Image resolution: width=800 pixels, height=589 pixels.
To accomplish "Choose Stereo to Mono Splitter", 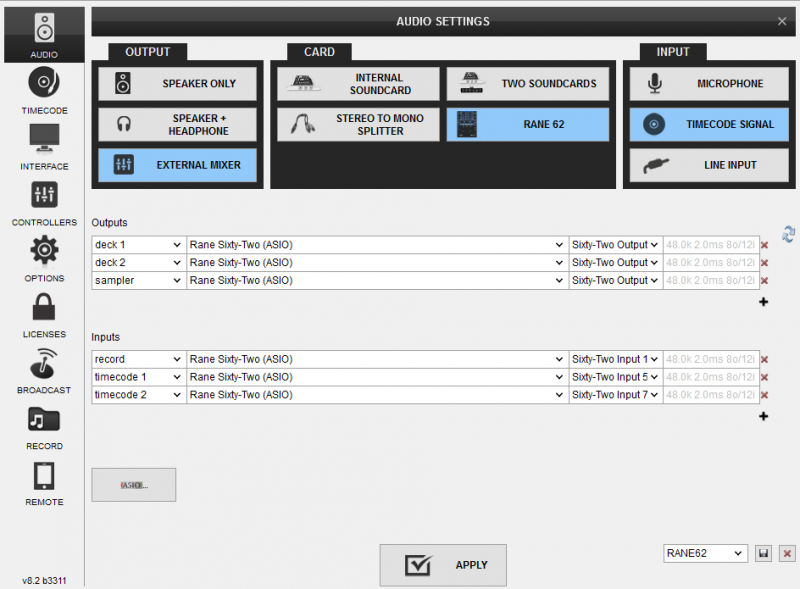I will [x=358, y=125].
